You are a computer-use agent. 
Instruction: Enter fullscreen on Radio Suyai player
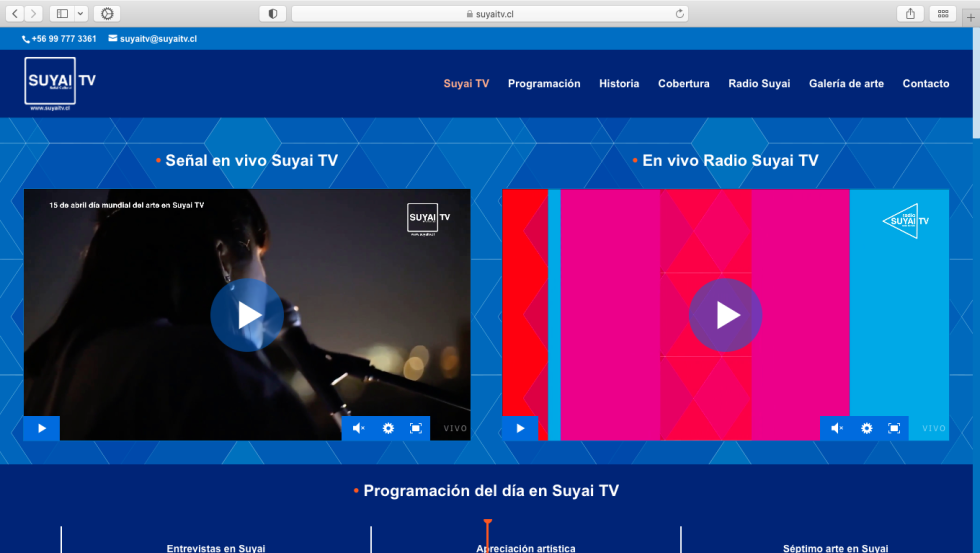click(894, 428)
